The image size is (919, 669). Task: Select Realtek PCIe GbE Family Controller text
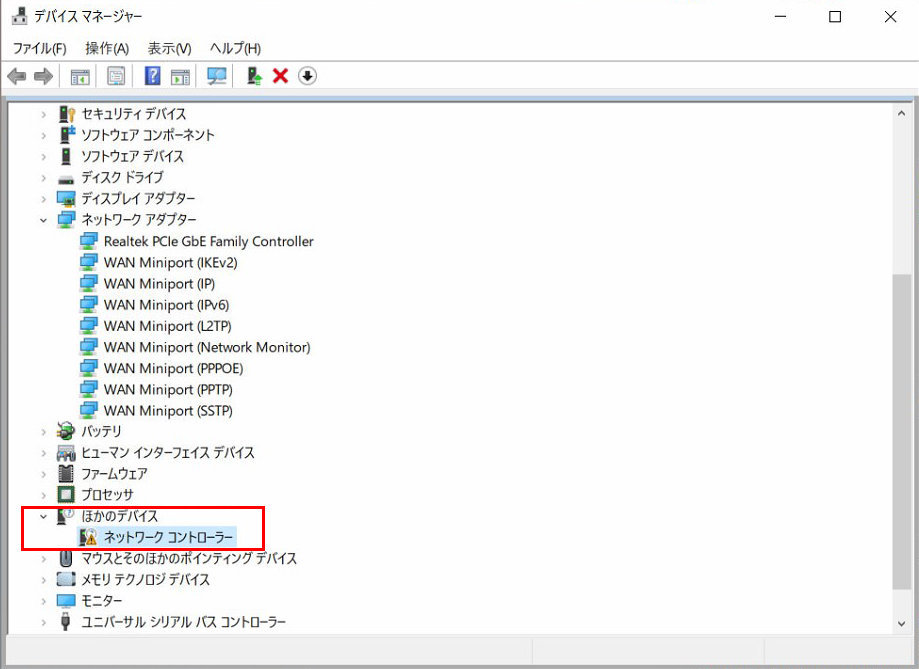click(x=209, y=241)
